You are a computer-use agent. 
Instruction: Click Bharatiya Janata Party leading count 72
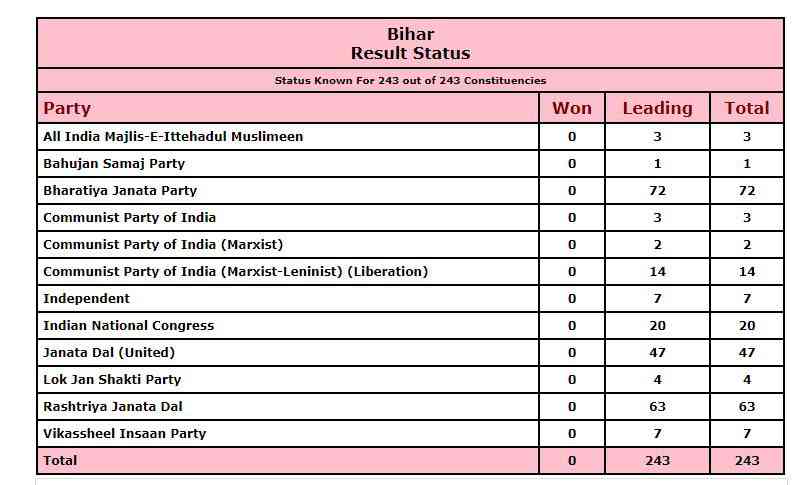(x=657, y=190)
